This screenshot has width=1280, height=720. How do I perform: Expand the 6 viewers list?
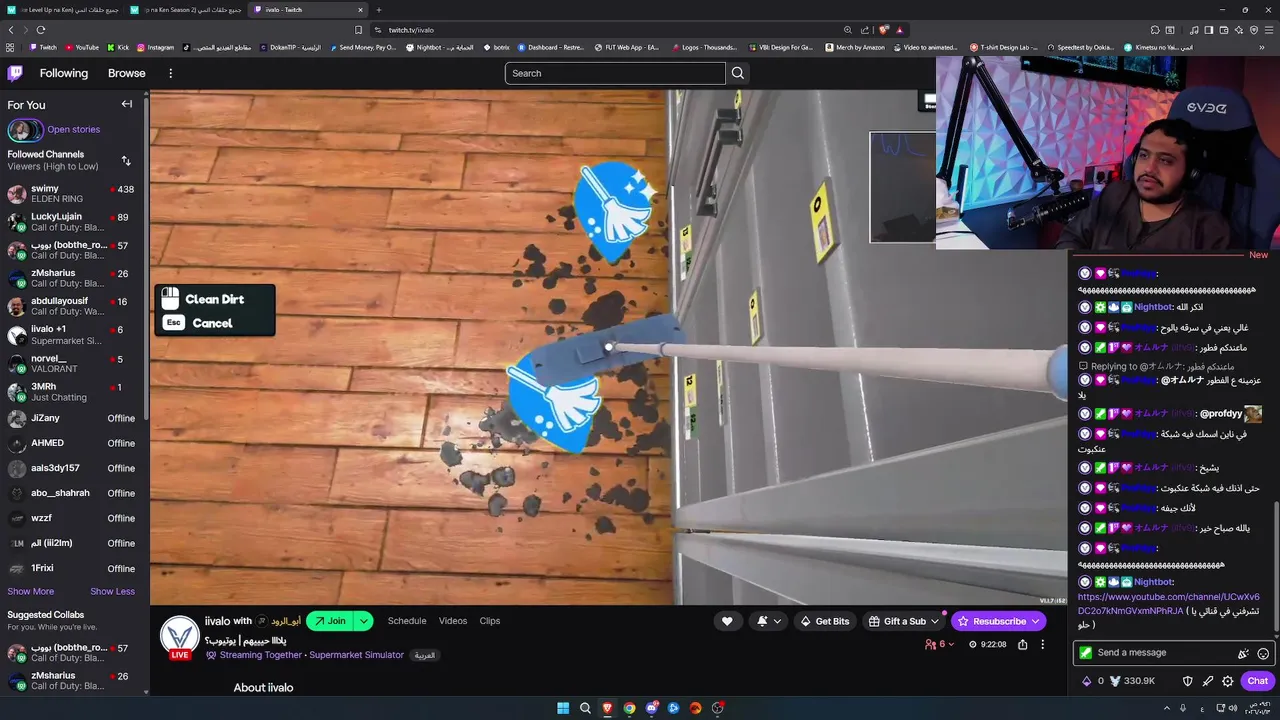940,645
